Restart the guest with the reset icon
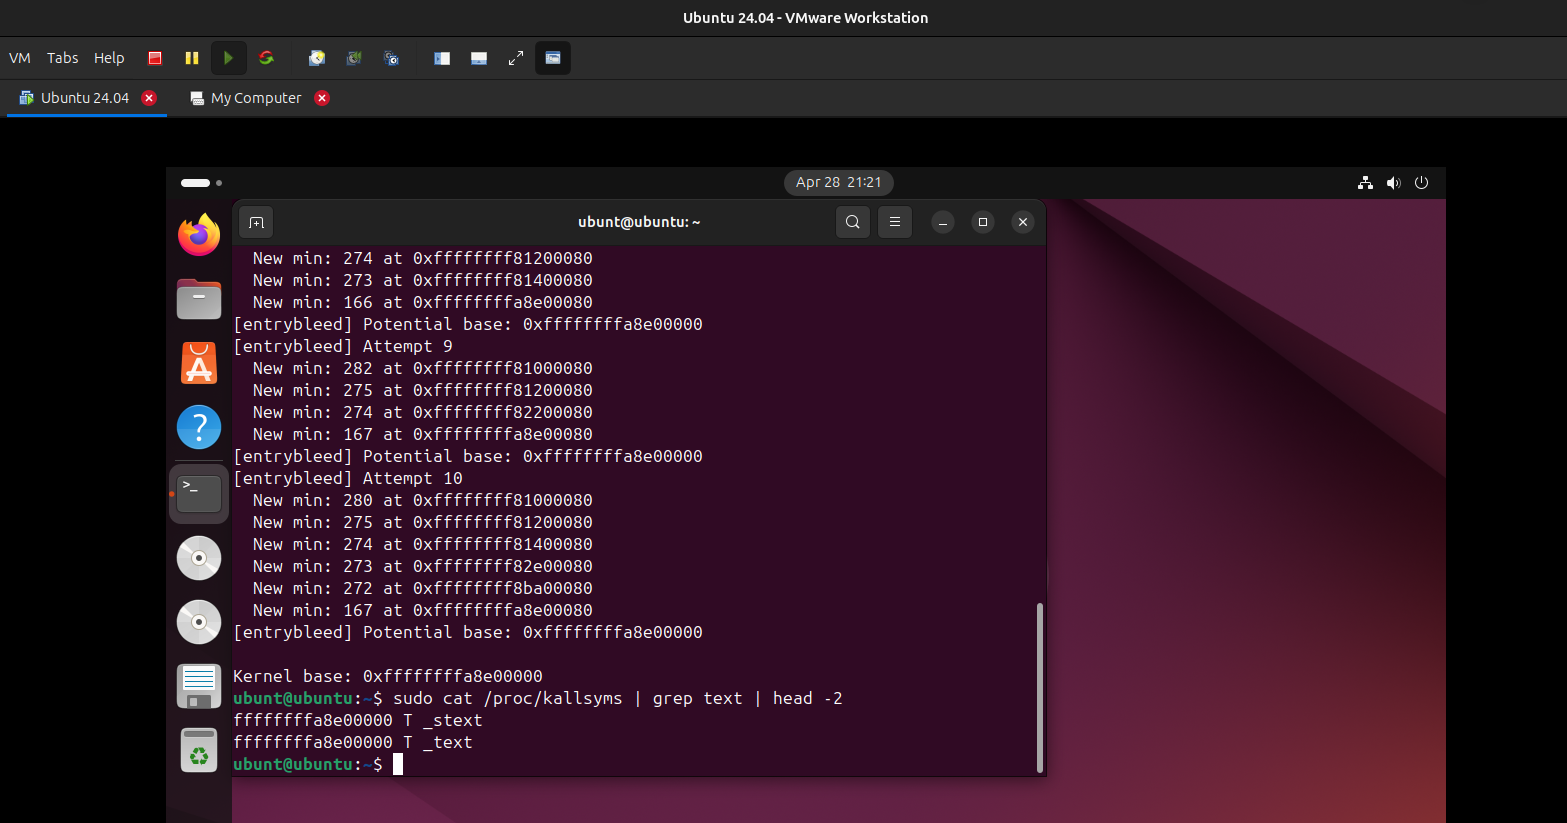Image resolution: width=1567 pixels, height=823 pixels. tap(266, 58)
